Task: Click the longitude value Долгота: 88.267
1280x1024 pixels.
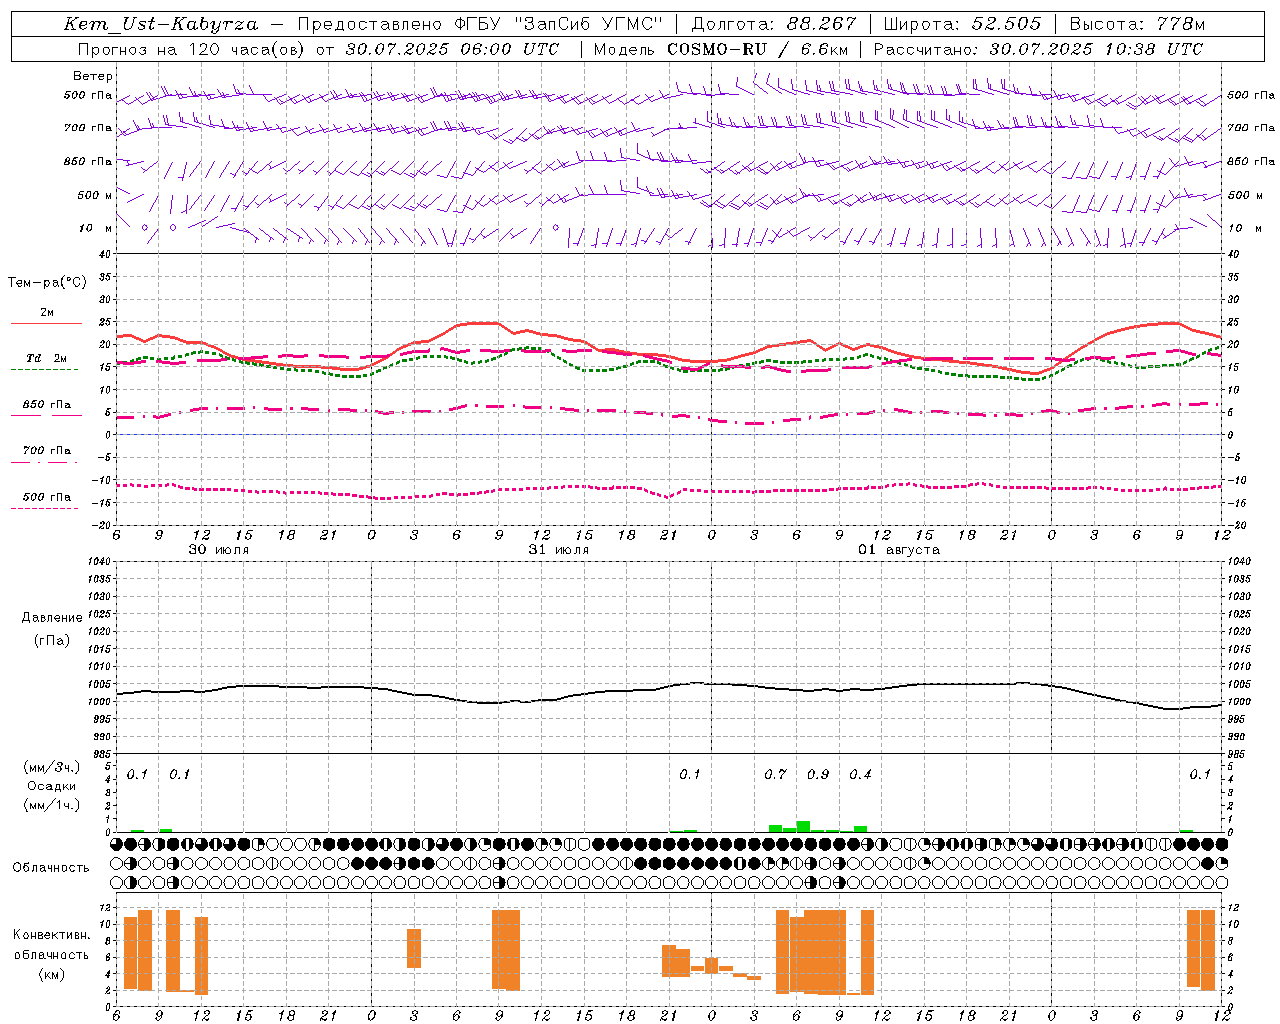Action: tap(773, 24)
